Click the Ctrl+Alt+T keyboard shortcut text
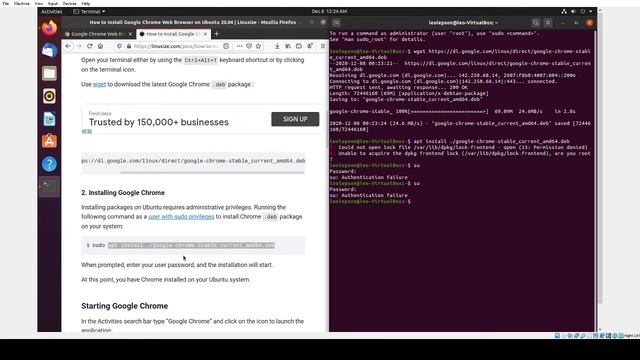This screenshot has width=640, height=360. [x=200, y=60]
